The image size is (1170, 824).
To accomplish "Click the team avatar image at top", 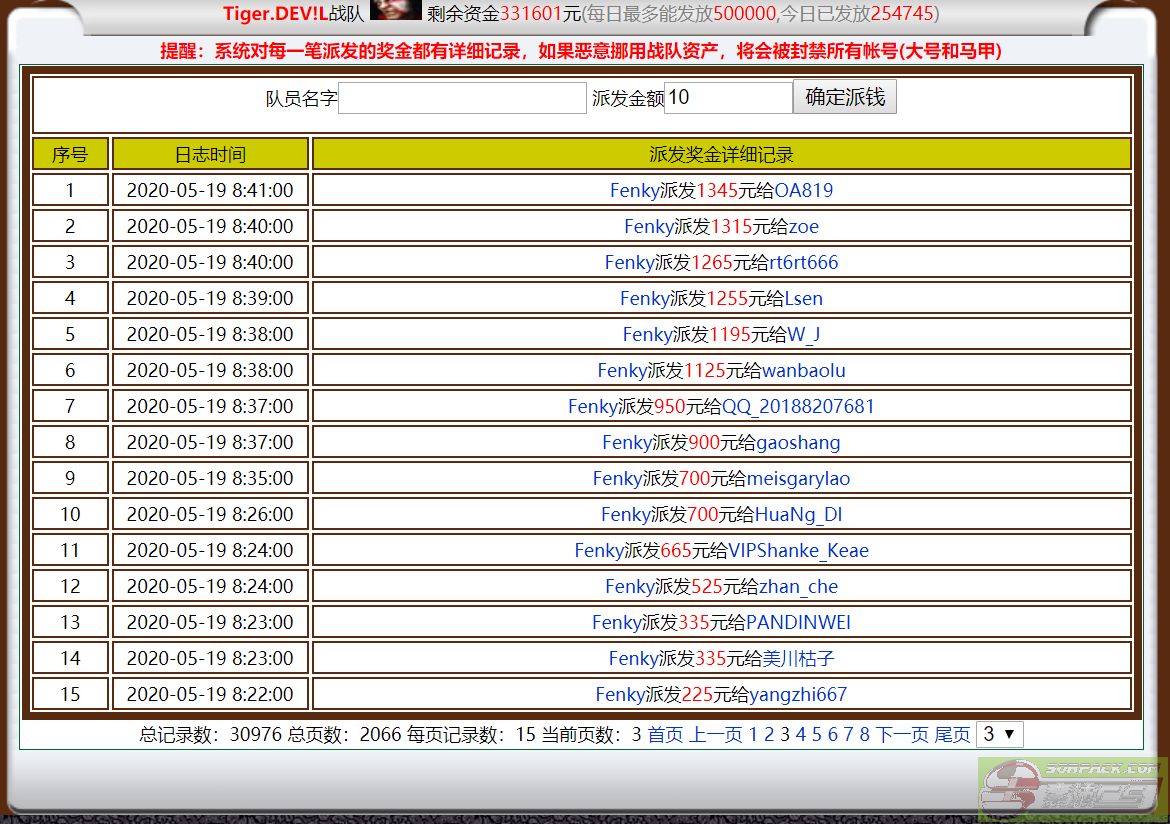I will (395, 11).
